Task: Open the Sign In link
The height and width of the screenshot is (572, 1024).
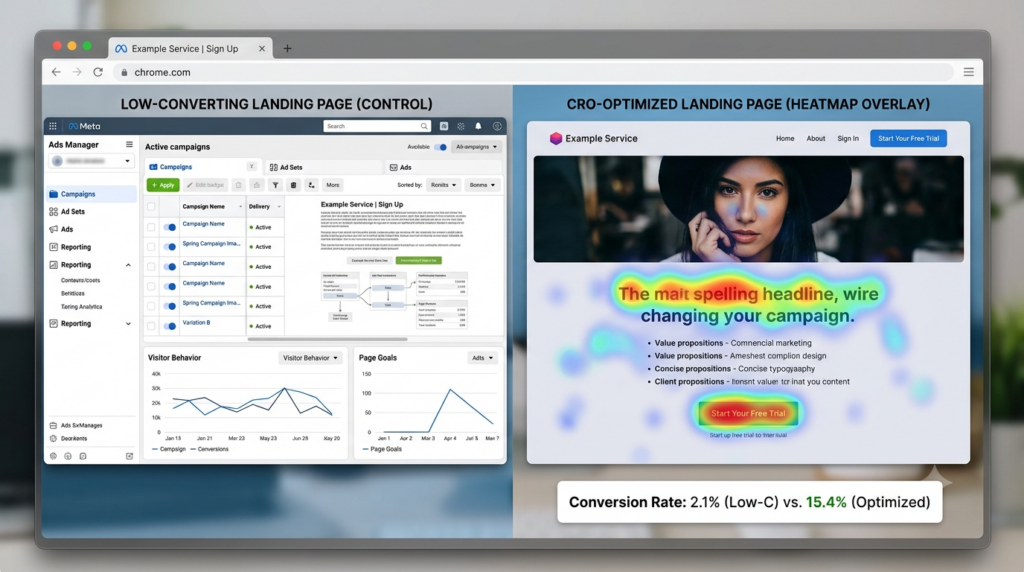Action: click(x=848, y=138)
